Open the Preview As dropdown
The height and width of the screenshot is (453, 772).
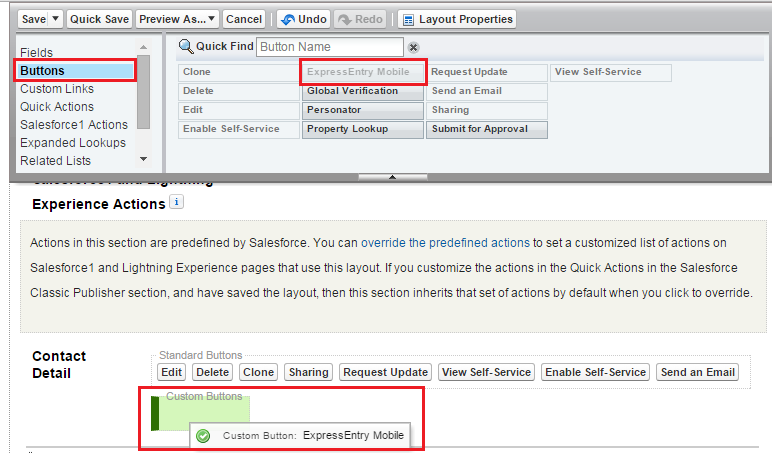point(177,19)
